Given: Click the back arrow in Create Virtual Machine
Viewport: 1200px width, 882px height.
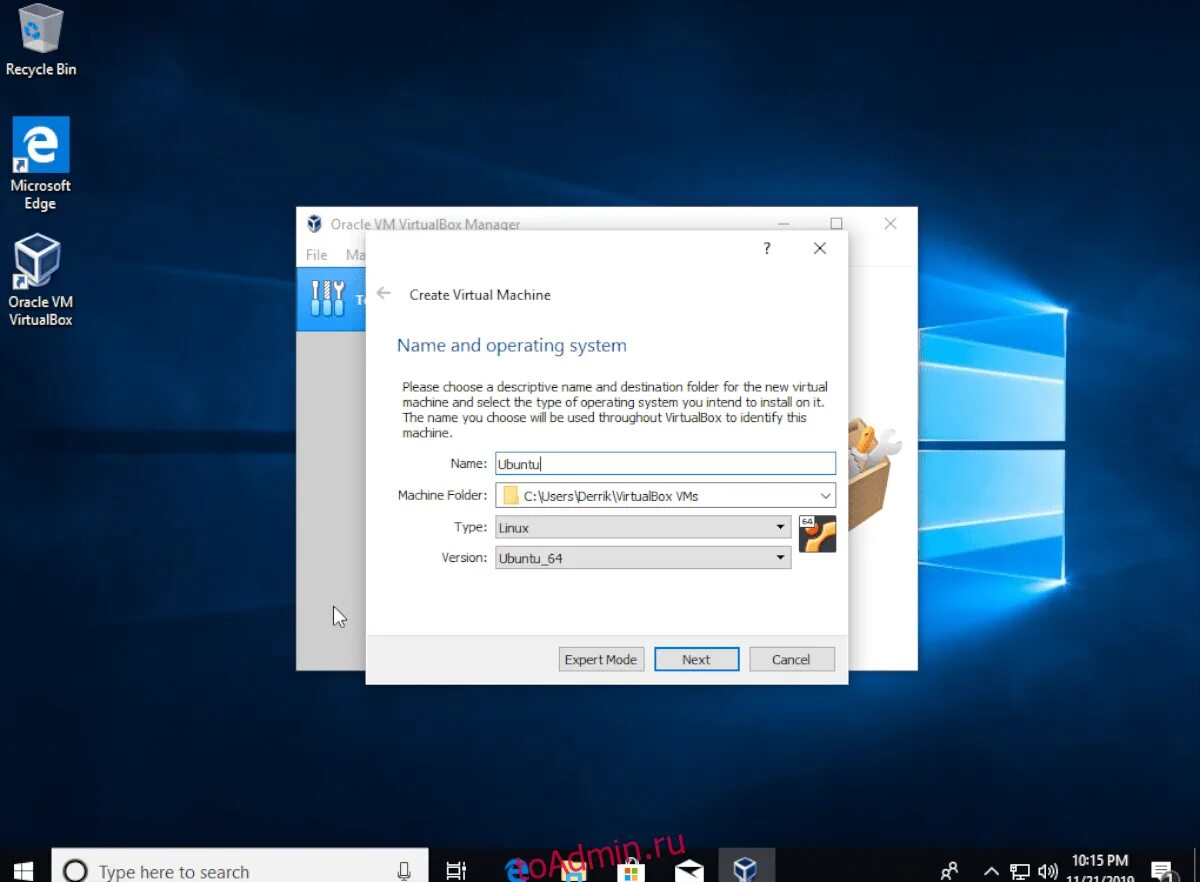Looking at the screenshot, I should 384,294.
